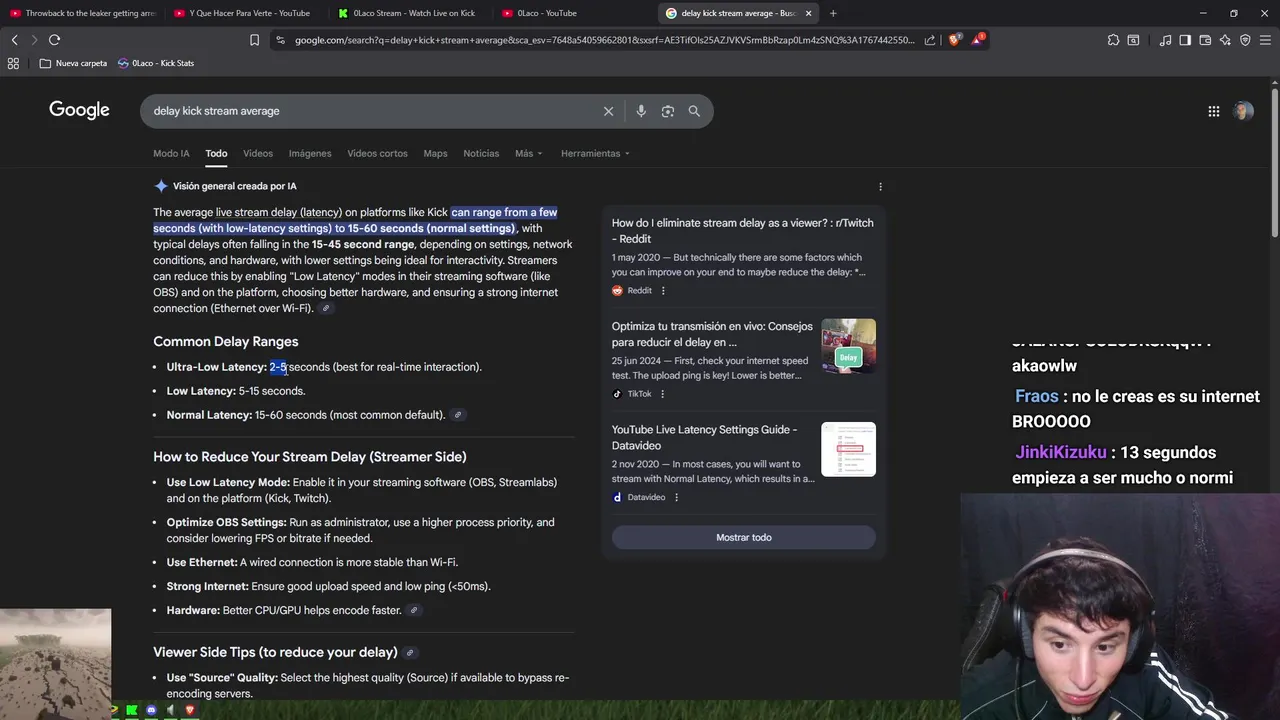Screen dimensions: 1280x720
Task: Select the Videos search tab
Action: [258, 153]
